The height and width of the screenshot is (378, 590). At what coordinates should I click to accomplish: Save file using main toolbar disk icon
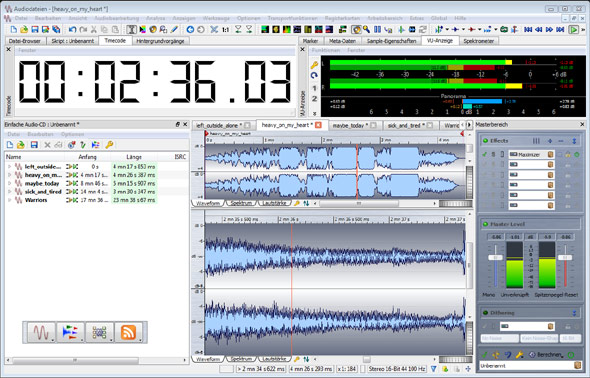35,29
